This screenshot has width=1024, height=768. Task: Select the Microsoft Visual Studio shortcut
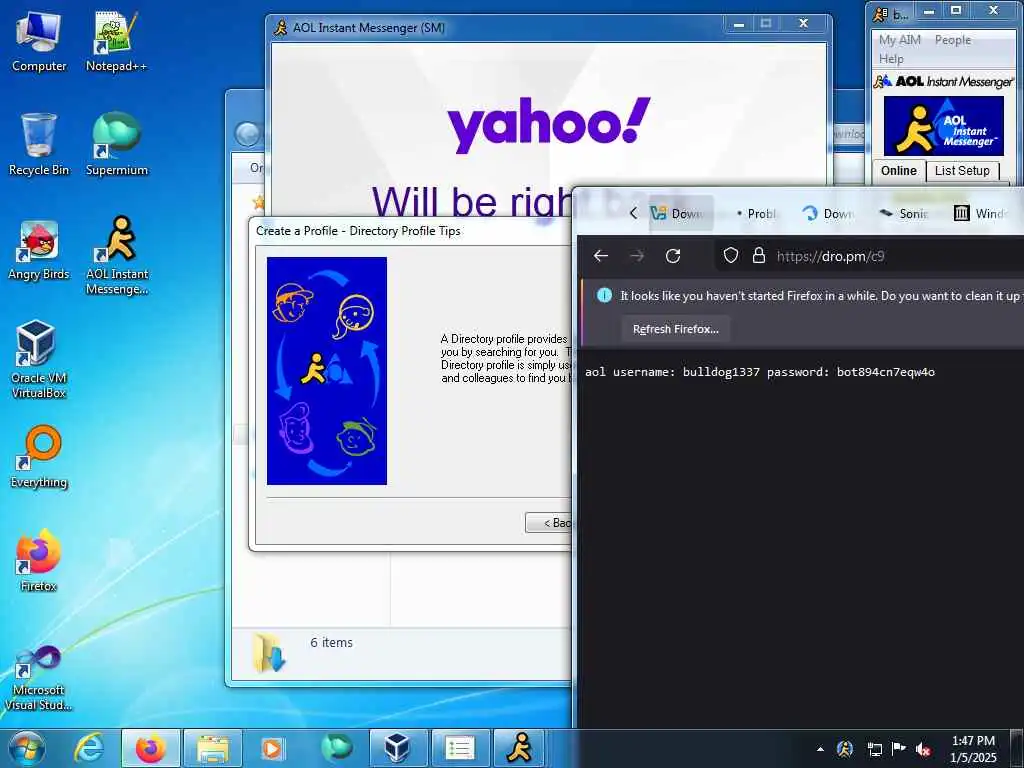pyautogui.click(x=39, y=677)
